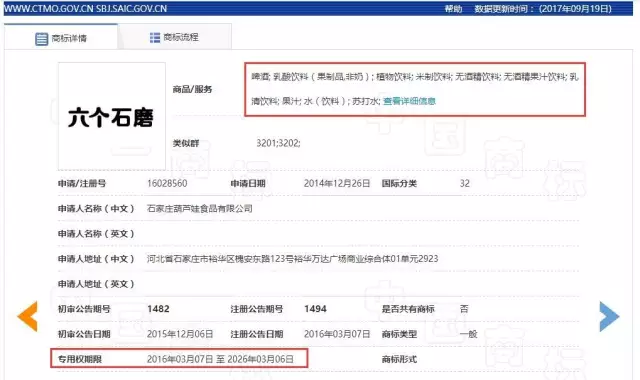Select preliminary announcement date 2015年12月06日
Image resolution: width=640 pixels, height=380 pixels.
(180, 334)
